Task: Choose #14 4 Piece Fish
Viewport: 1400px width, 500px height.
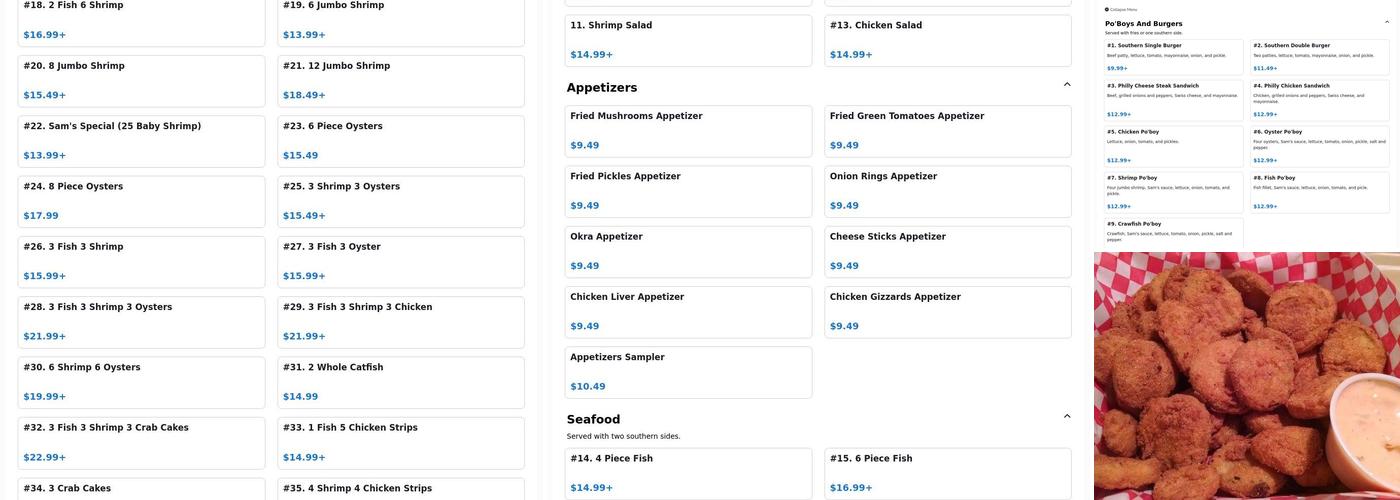Action: point(689,473)
